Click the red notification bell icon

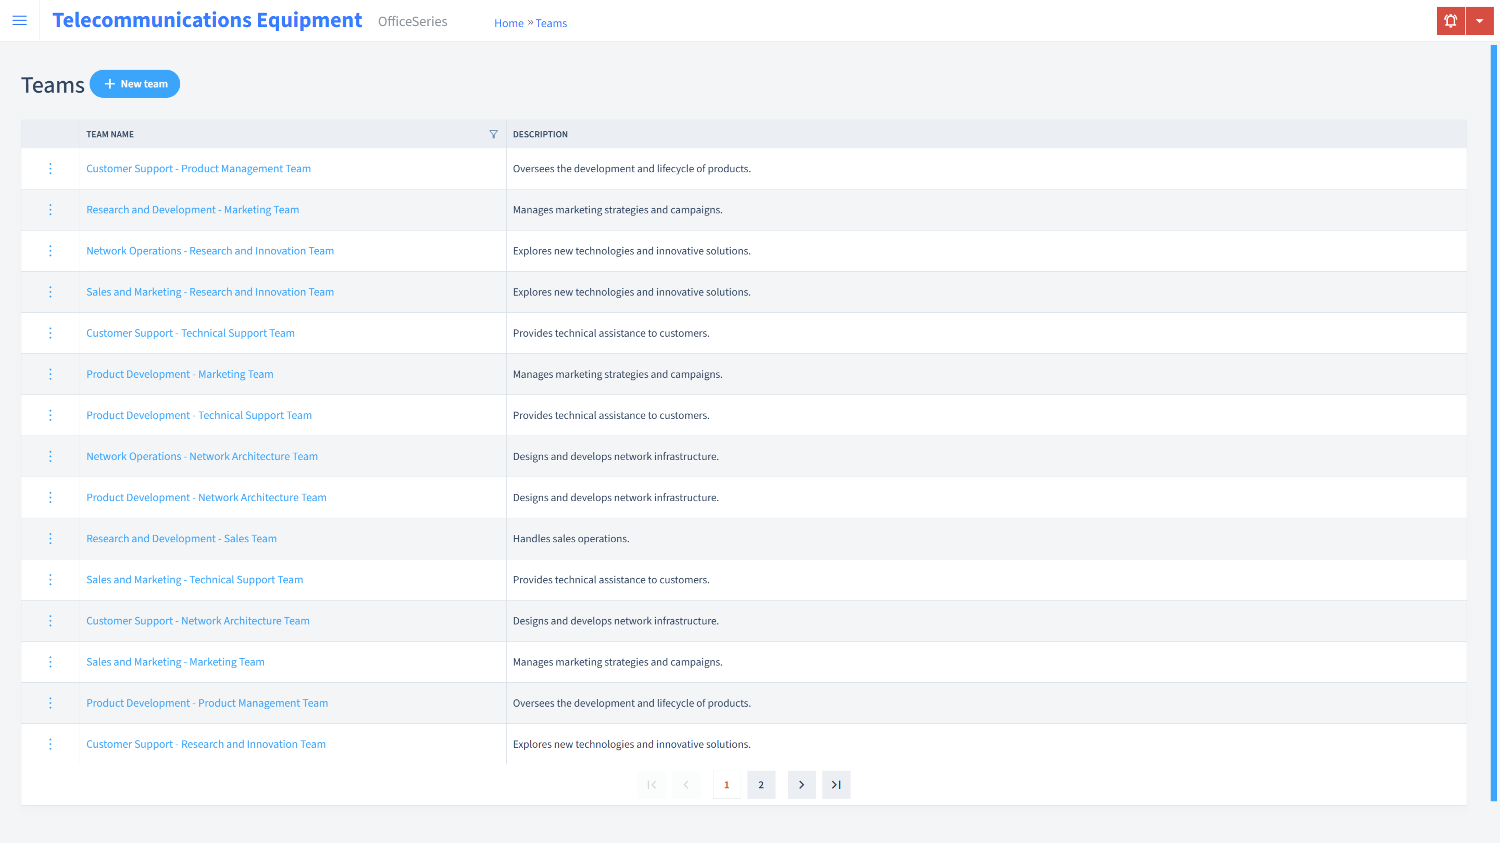tap(1450, 21)
